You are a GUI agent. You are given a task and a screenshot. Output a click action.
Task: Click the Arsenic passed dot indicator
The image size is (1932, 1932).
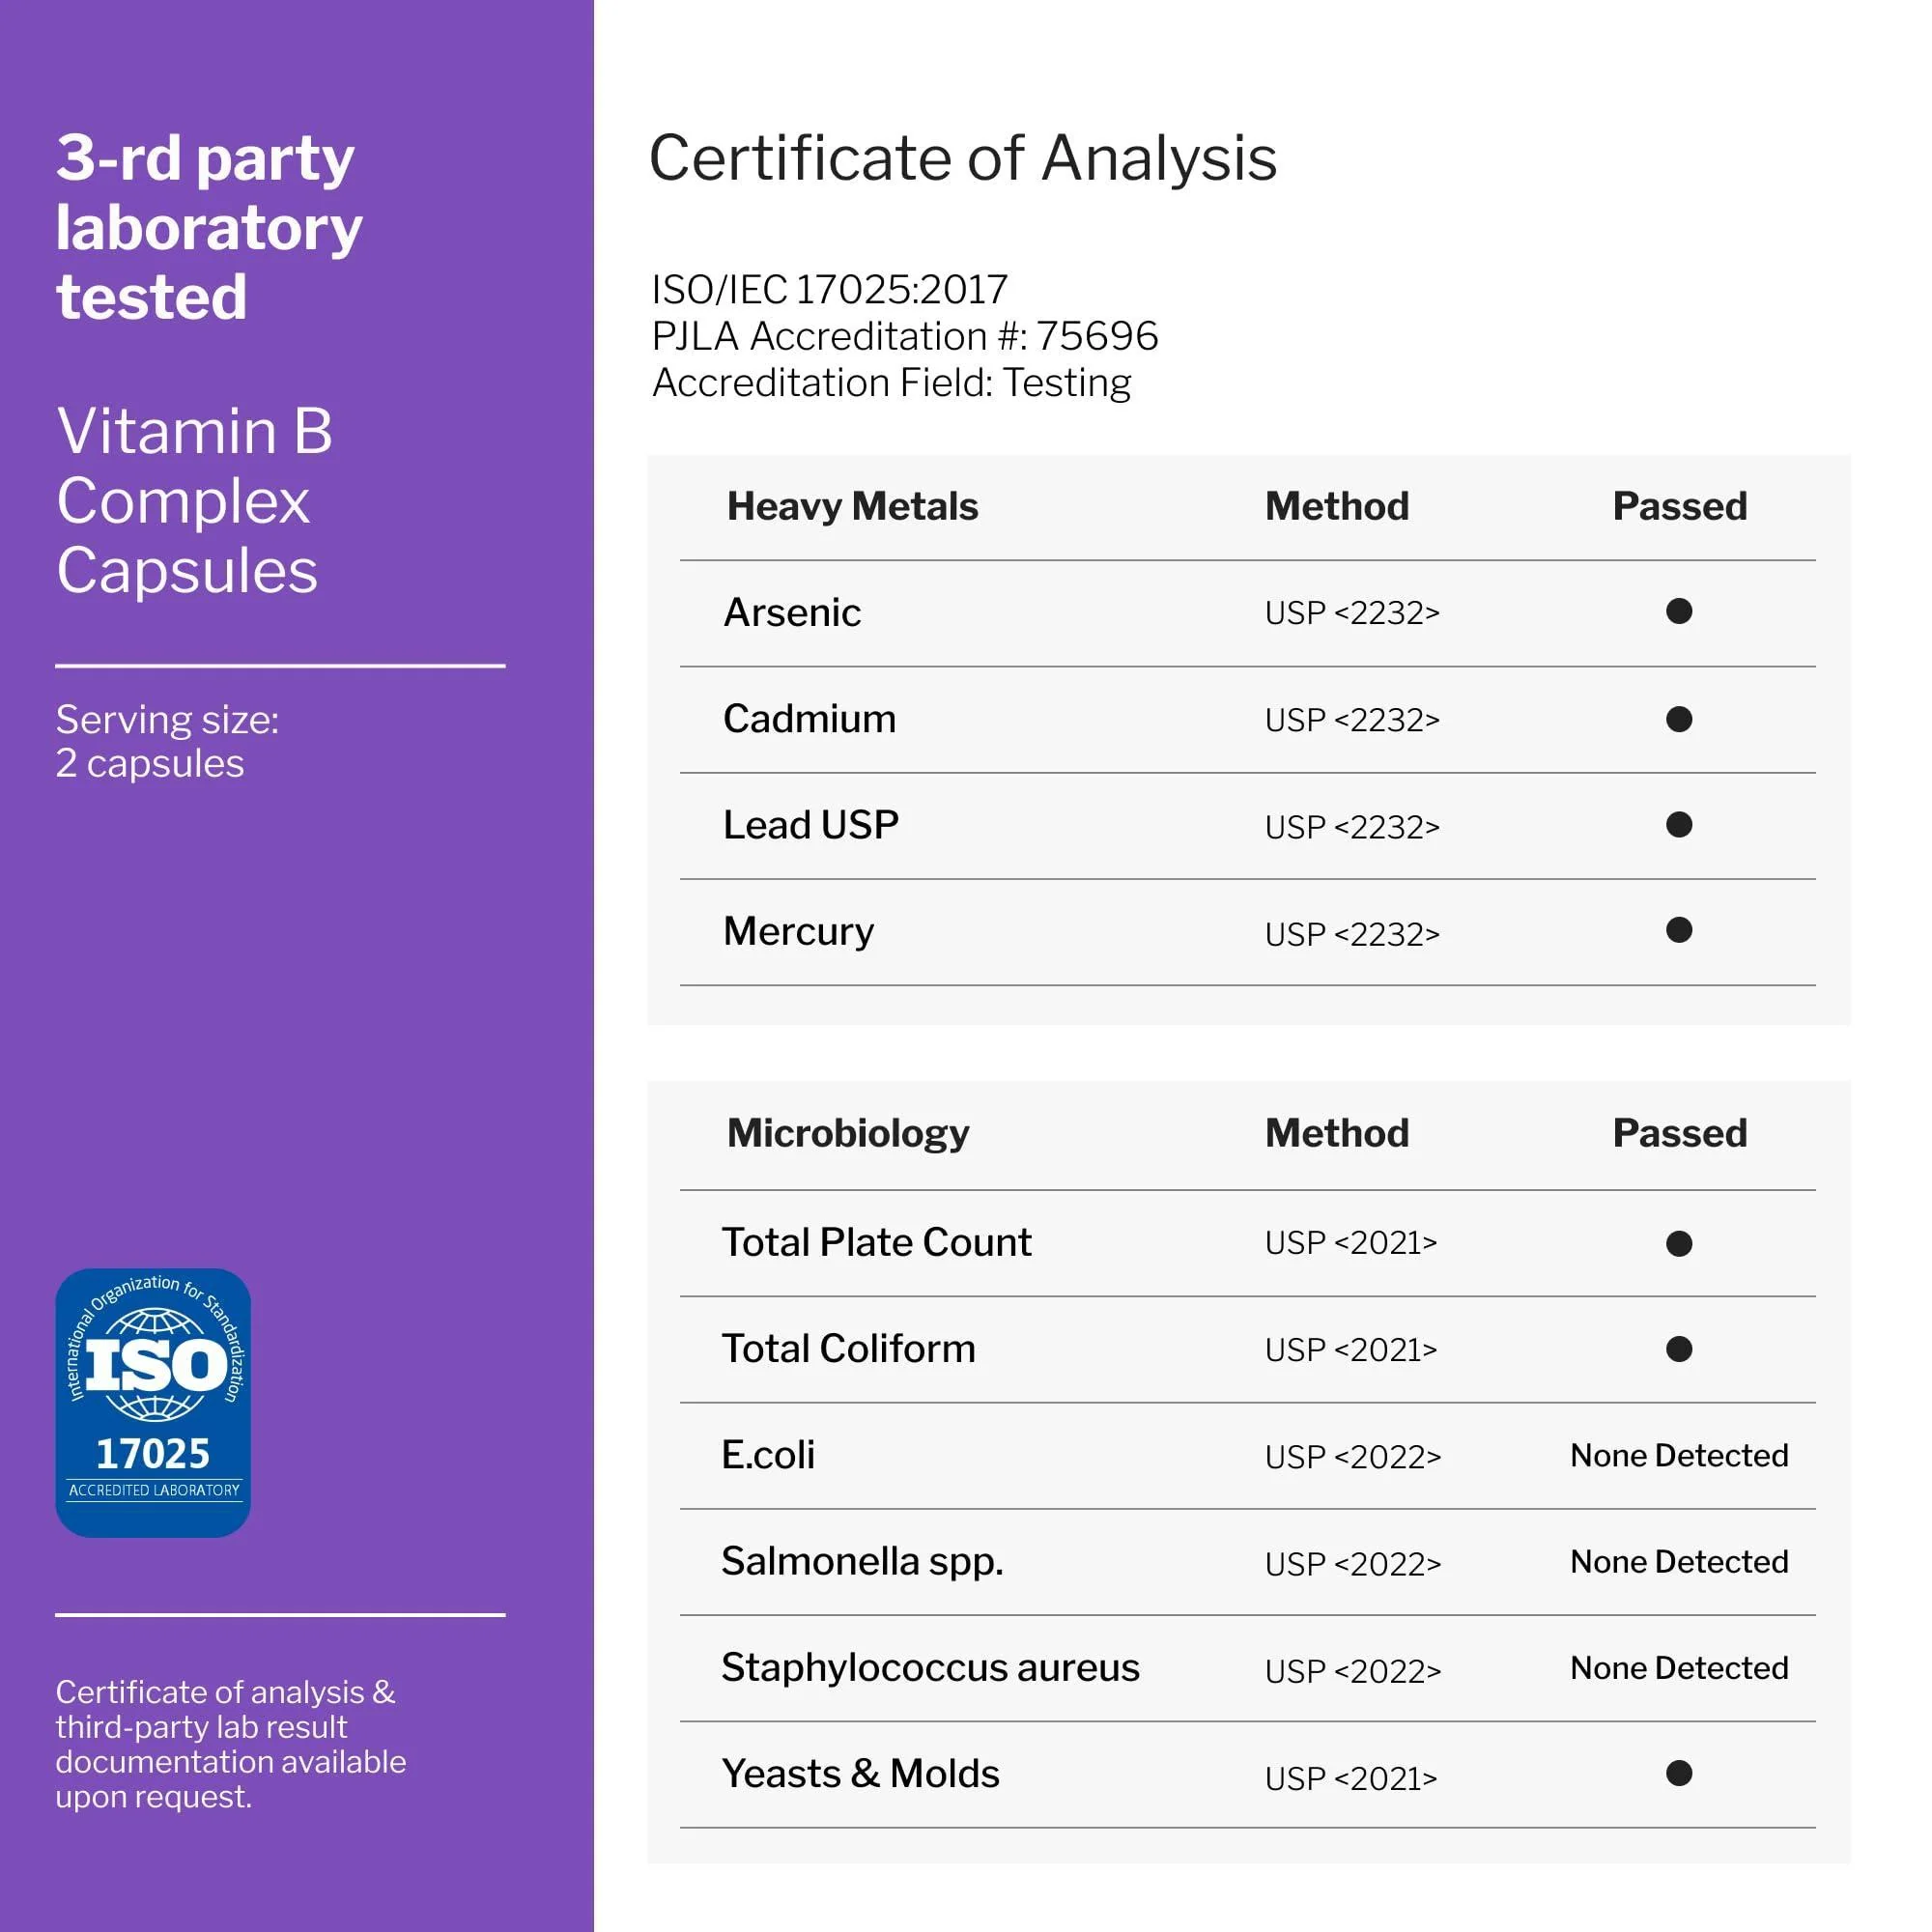(1679, 611)
